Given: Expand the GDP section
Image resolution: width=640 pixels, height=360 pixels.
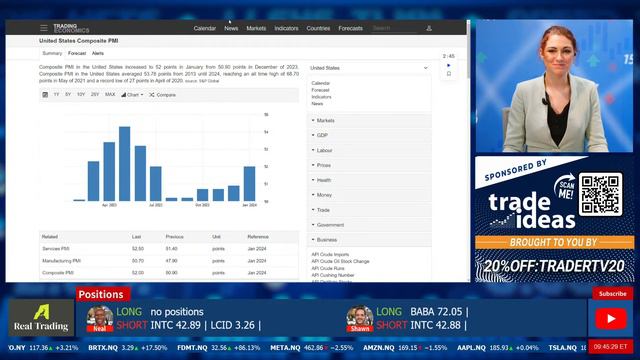Looking at the screenshot, I should pos(369,135).
